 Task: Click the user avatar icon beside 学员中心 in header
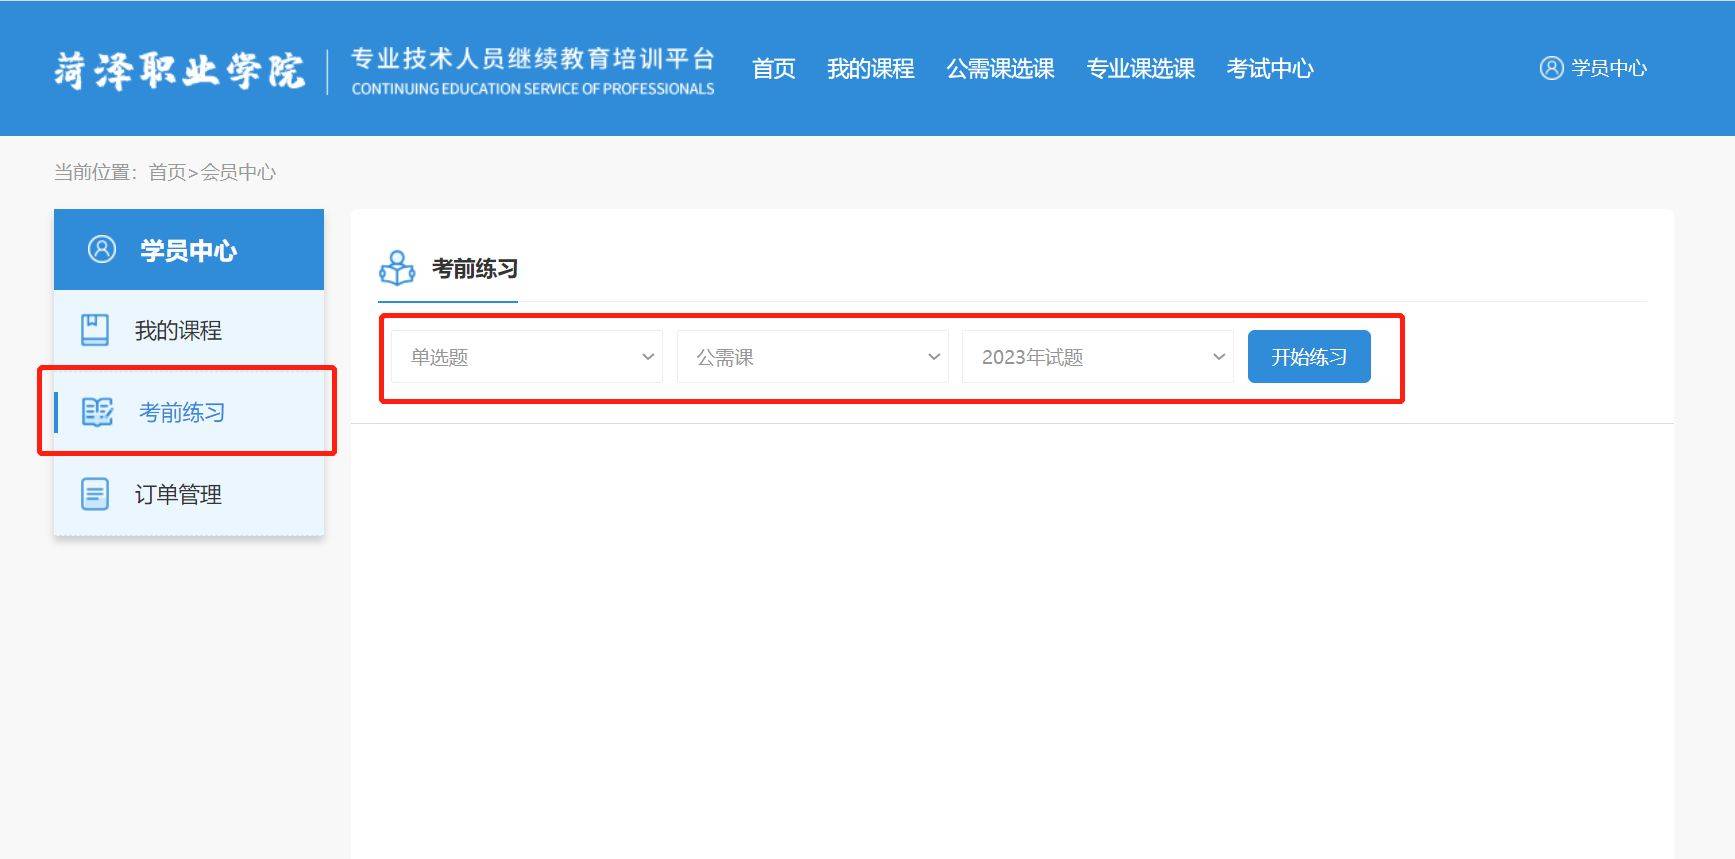[1551, 68]
